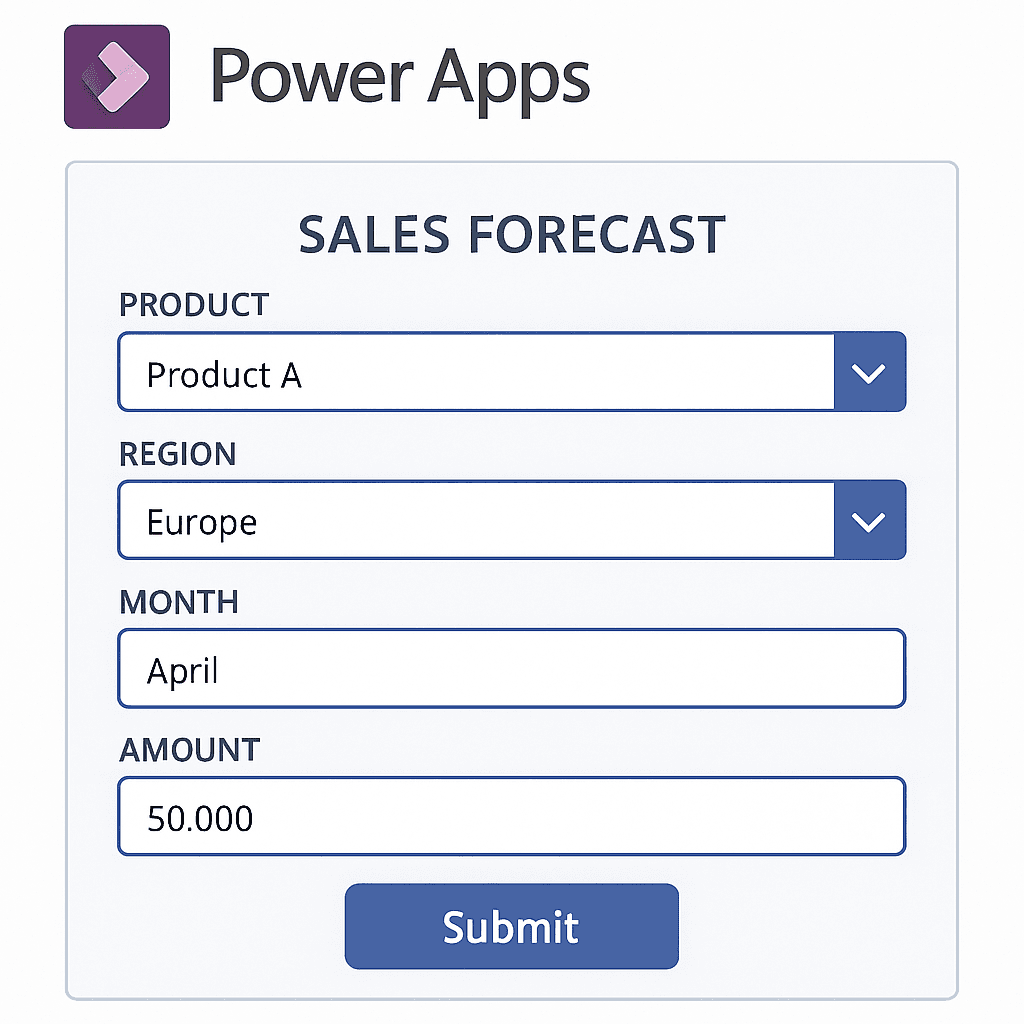Expand the Region dropdown chevron arrow
1024x1024 pixels.
[x=869, y=521]
